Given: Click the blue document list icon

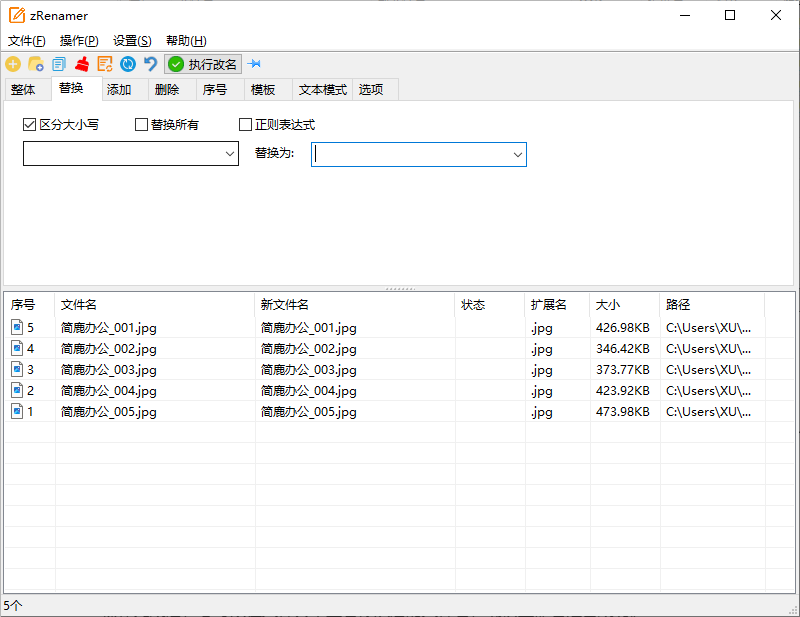Looking at the screenshot, I should click(59, 64).
